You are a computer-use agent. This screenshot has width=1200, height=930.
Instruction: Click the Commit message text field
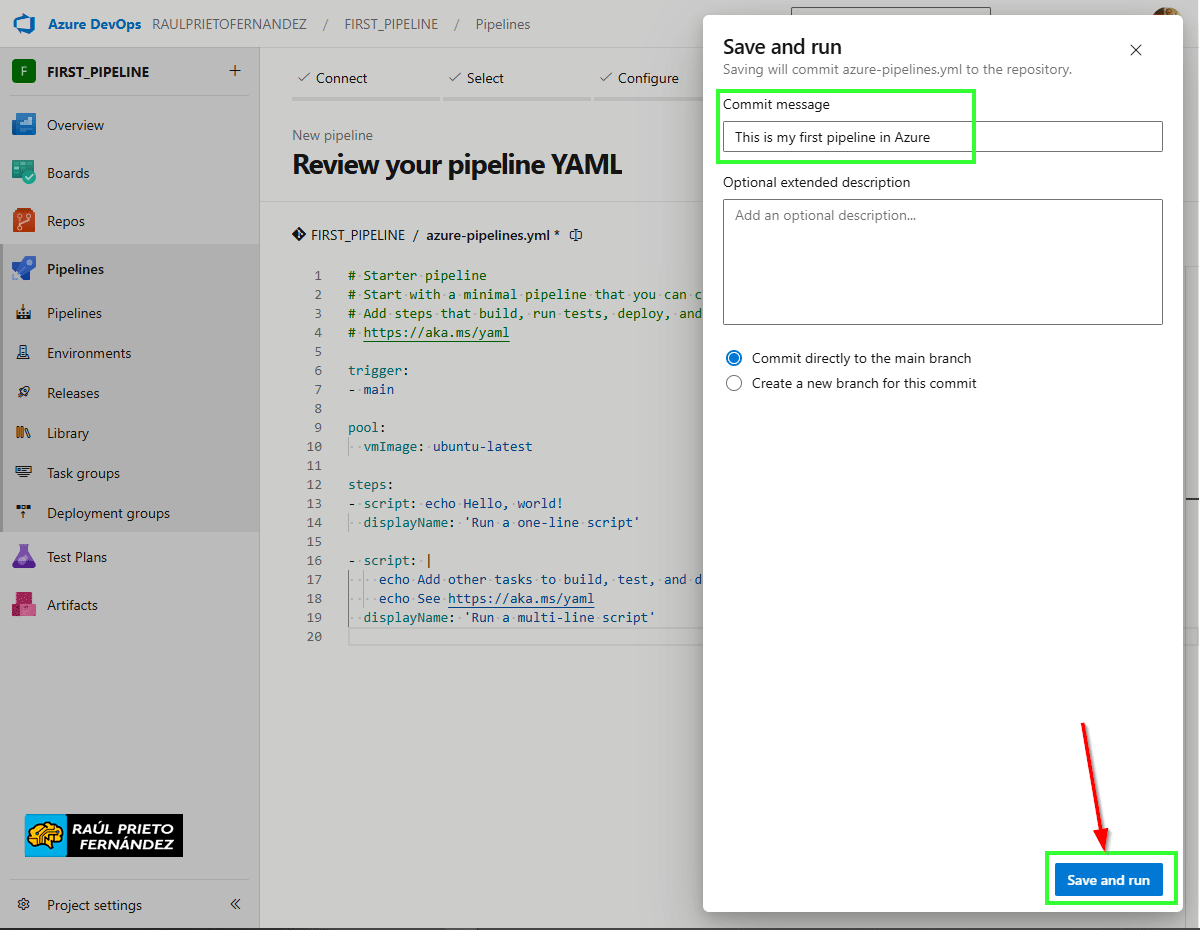(x=942, y=137)
